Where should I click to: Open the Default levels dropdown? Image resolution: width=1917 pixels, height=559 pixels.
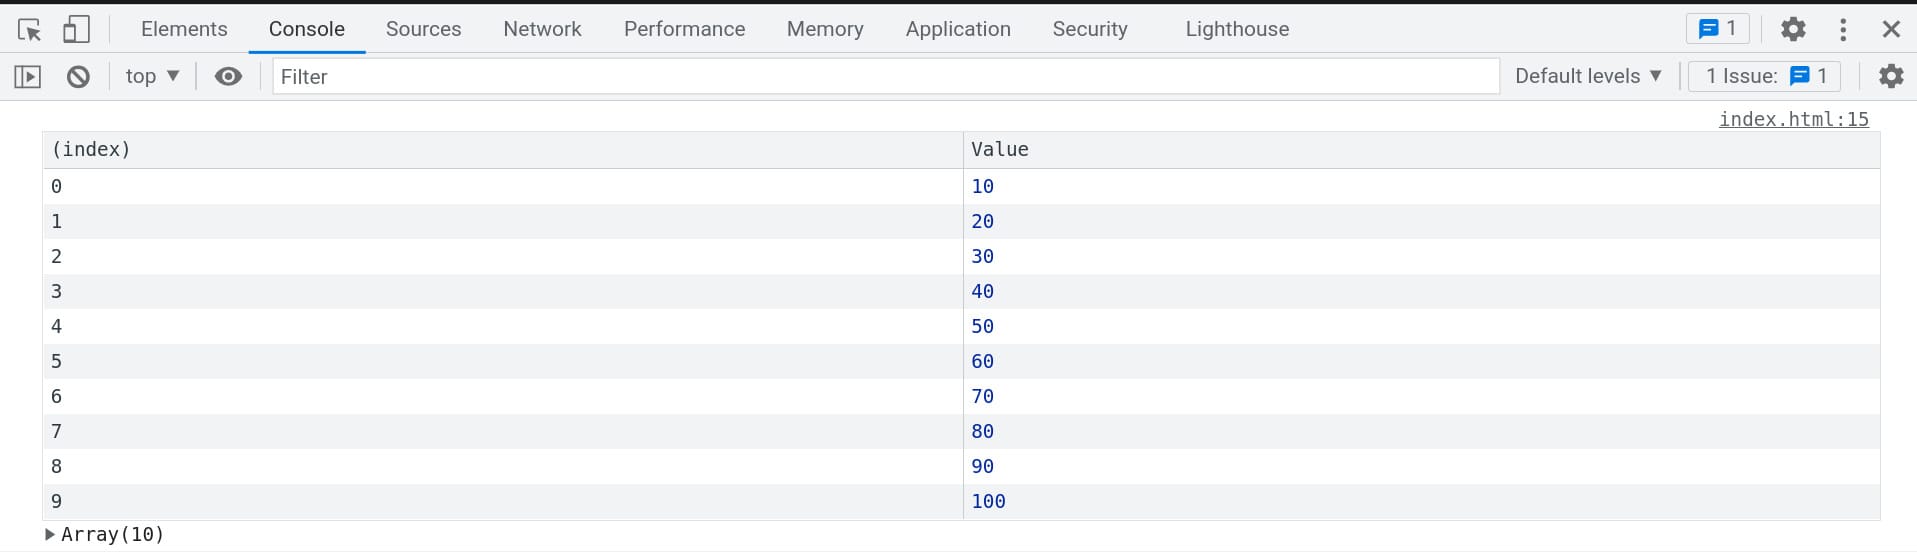[1587, 76]
